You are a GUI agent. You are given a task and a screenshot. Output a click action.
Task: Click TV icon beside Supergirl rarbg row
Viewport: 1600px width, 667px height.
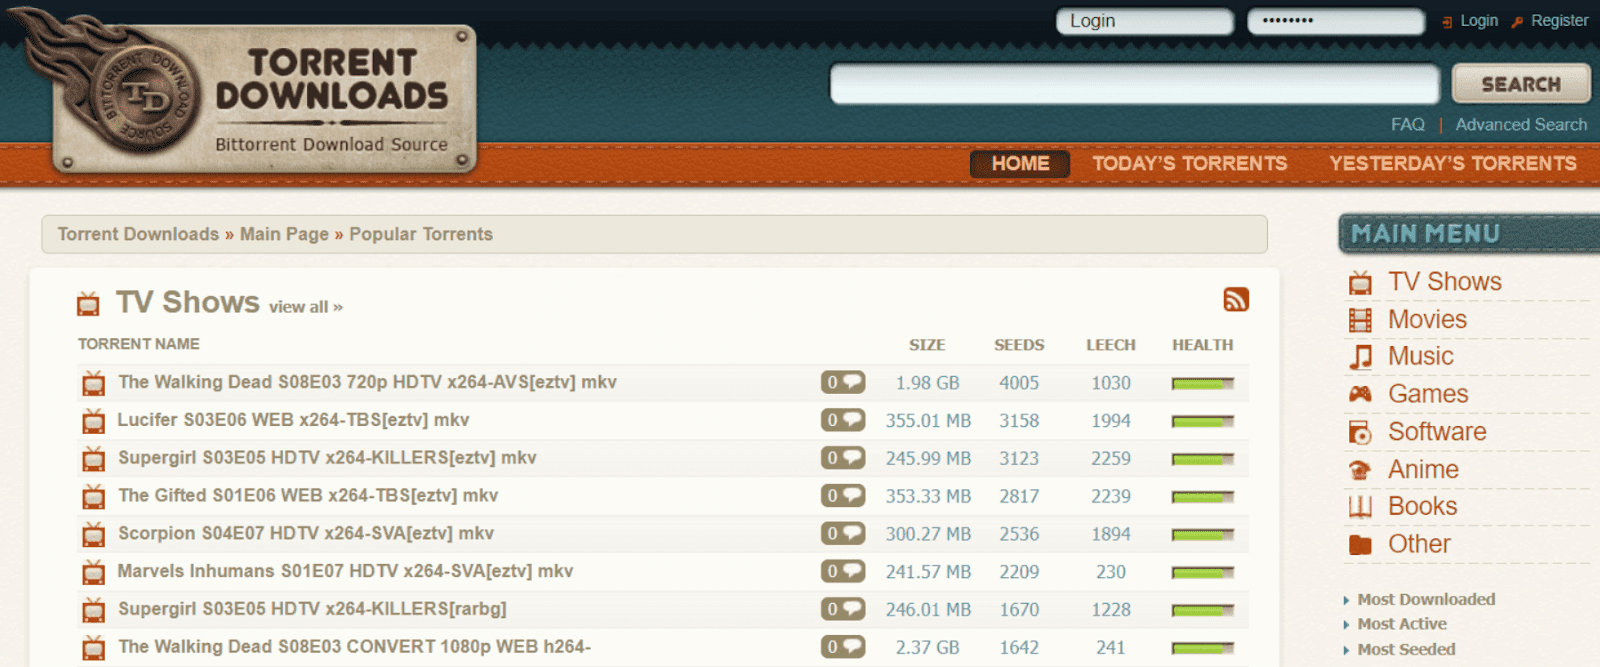click(x=94, y=610)
